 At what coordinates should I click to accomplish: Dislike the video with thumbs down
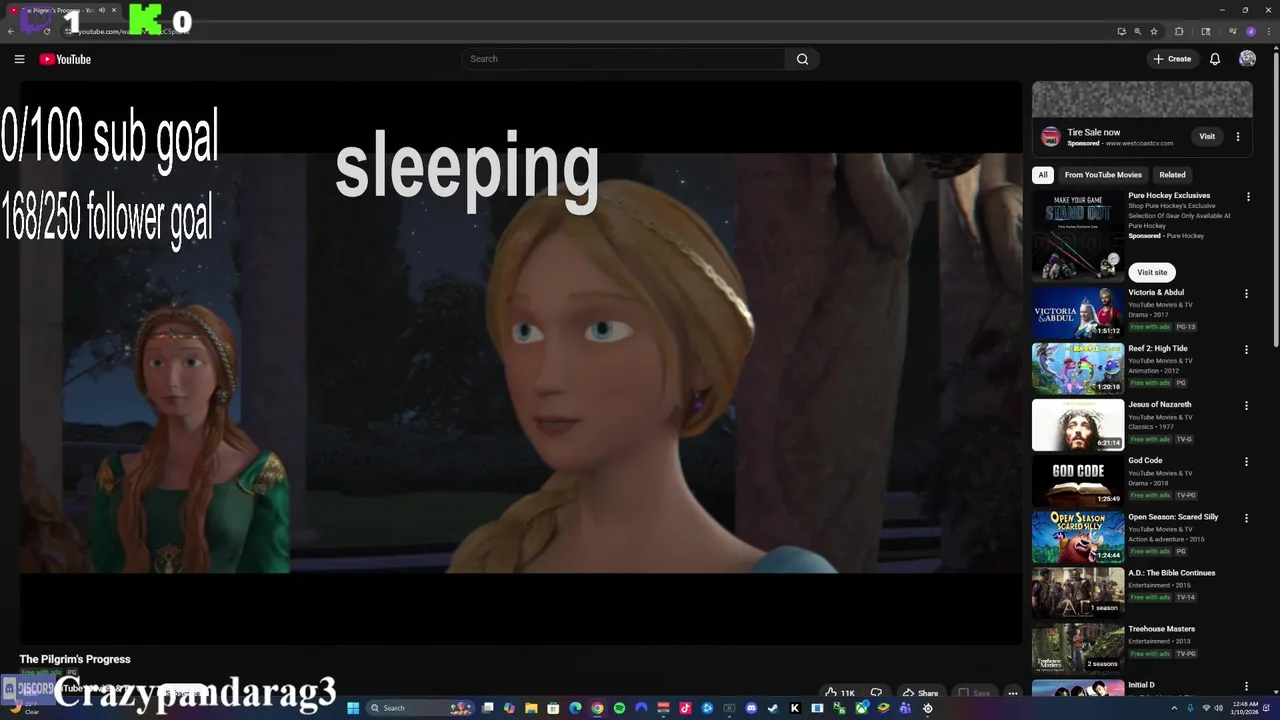876,692
